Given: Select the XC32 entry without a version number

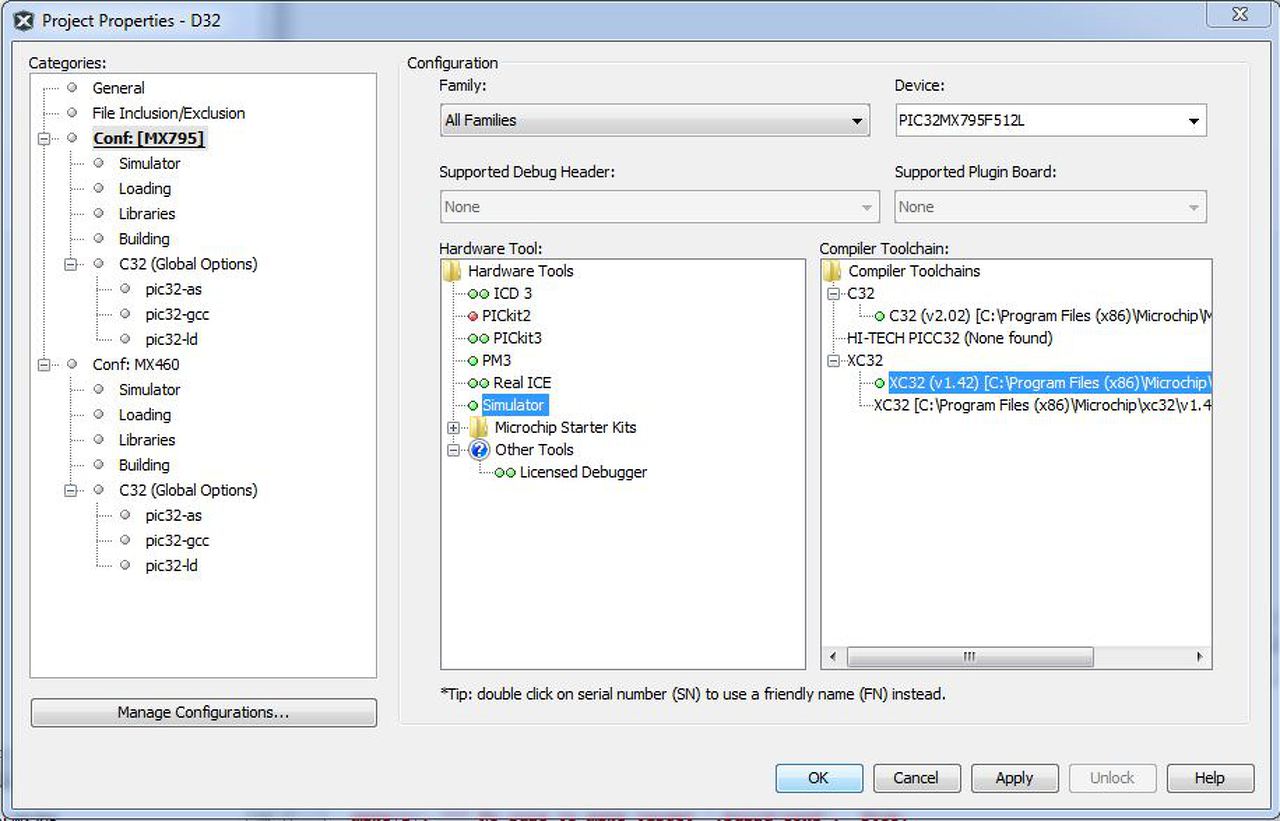Looking at the screenshot, I should (1043, 405).
